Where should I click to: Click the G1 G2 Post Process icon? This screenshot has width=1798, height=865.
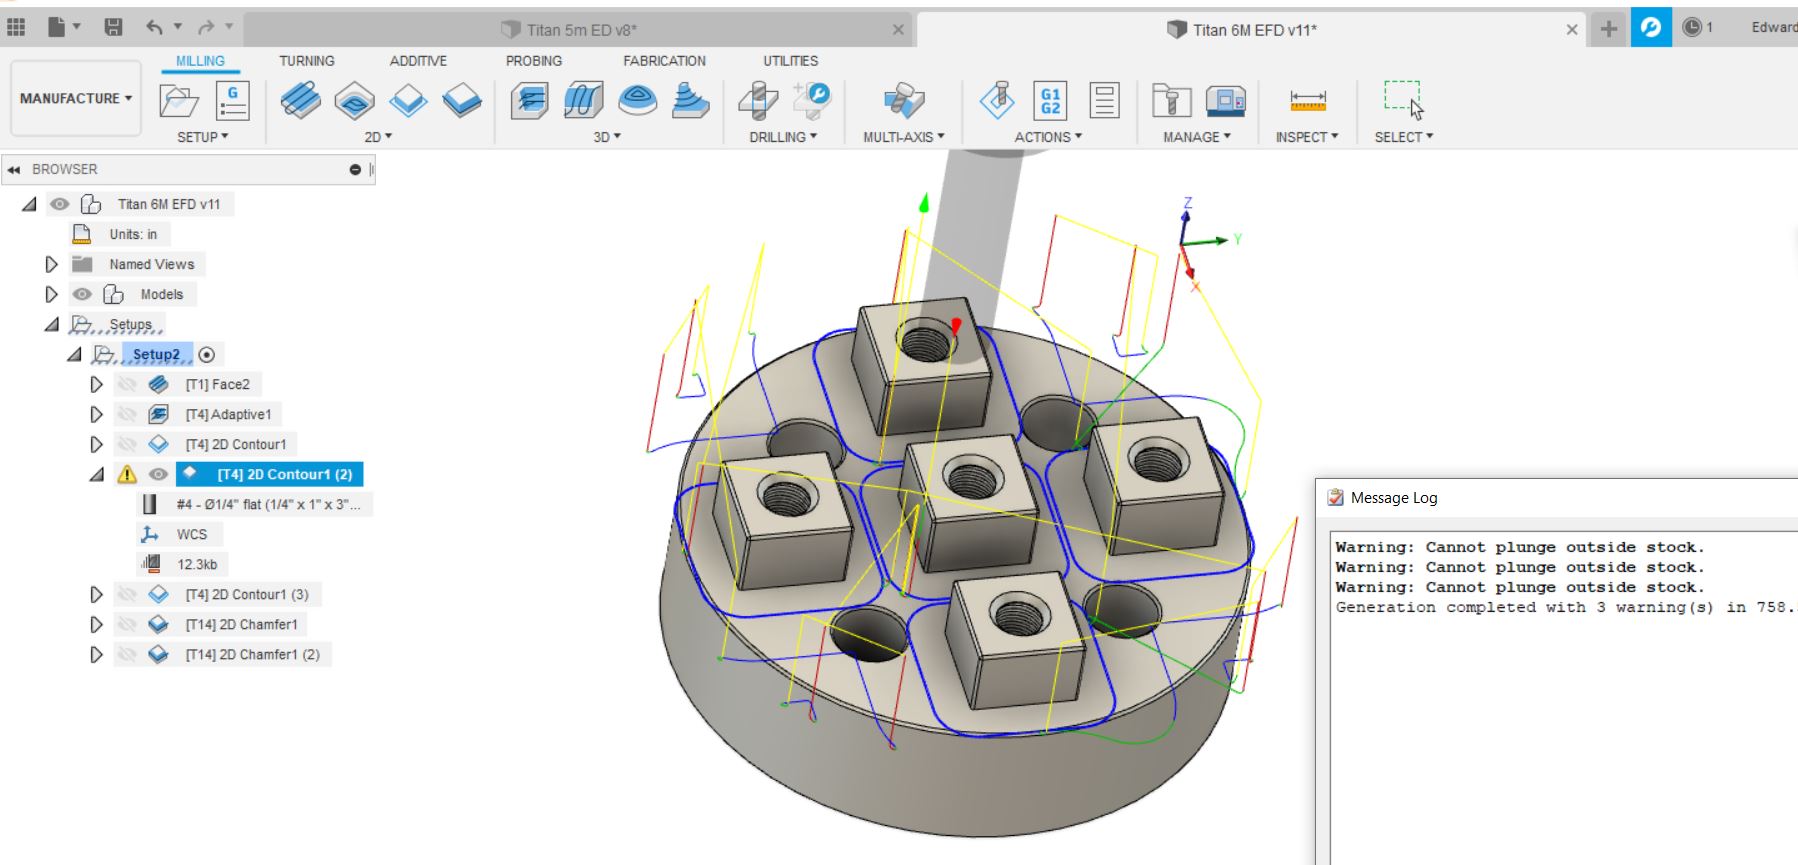coord(1051,100)
